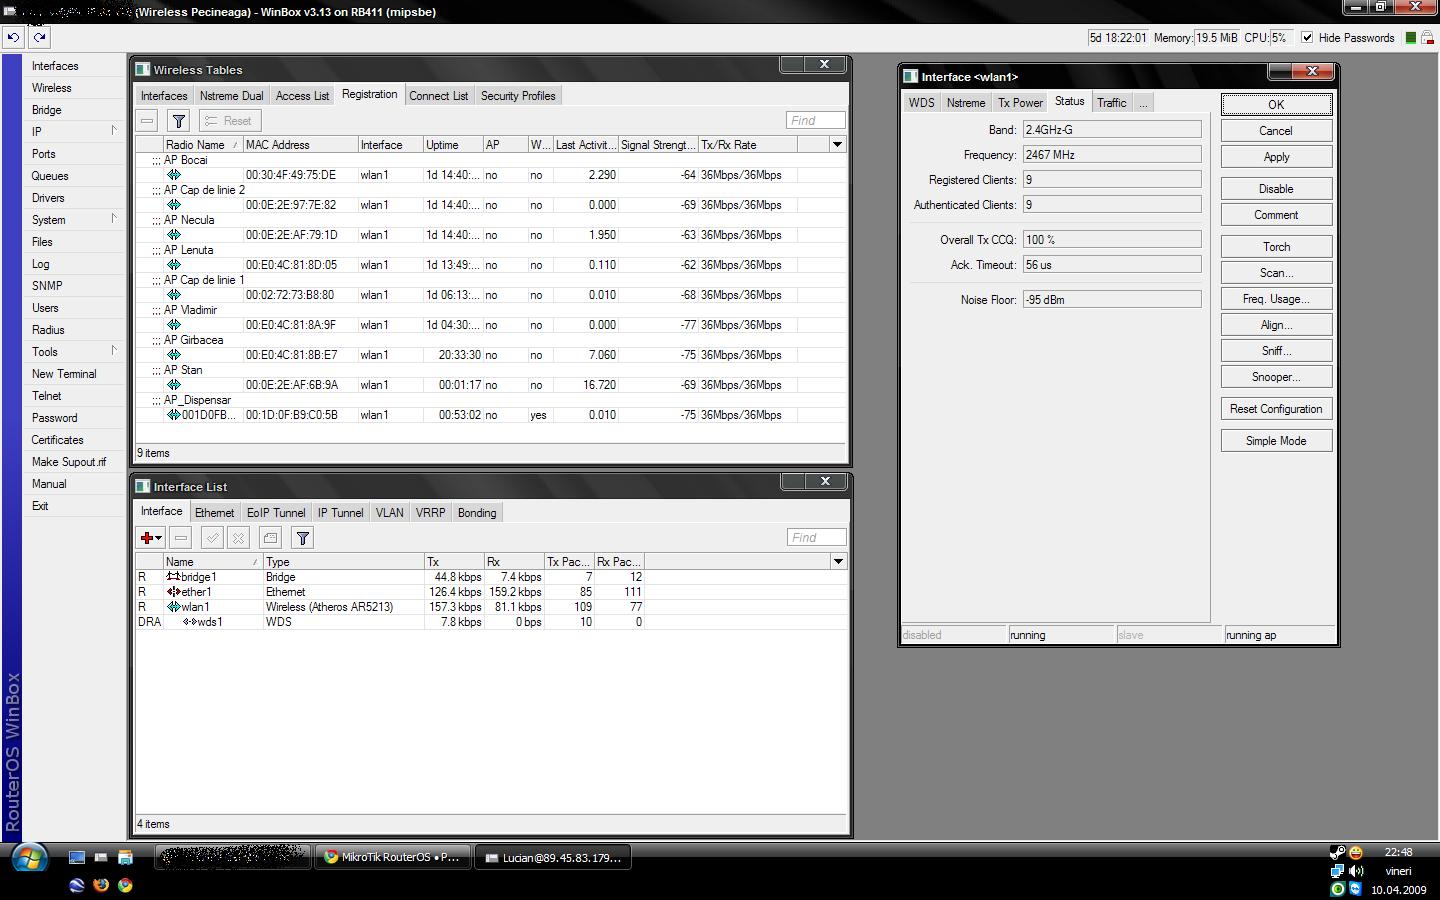The image size is (1440, 900).
Task: Launch Chrome from the quick launch bar
Action: point(125,885)
